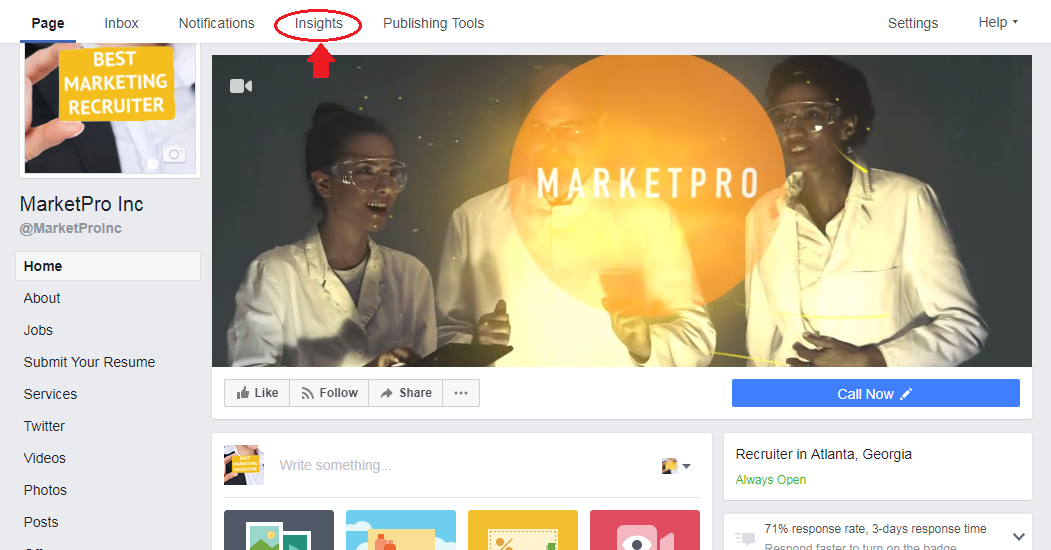Select the red live video tile
This screenshot has width=1051, height=550.
point(645,530)
